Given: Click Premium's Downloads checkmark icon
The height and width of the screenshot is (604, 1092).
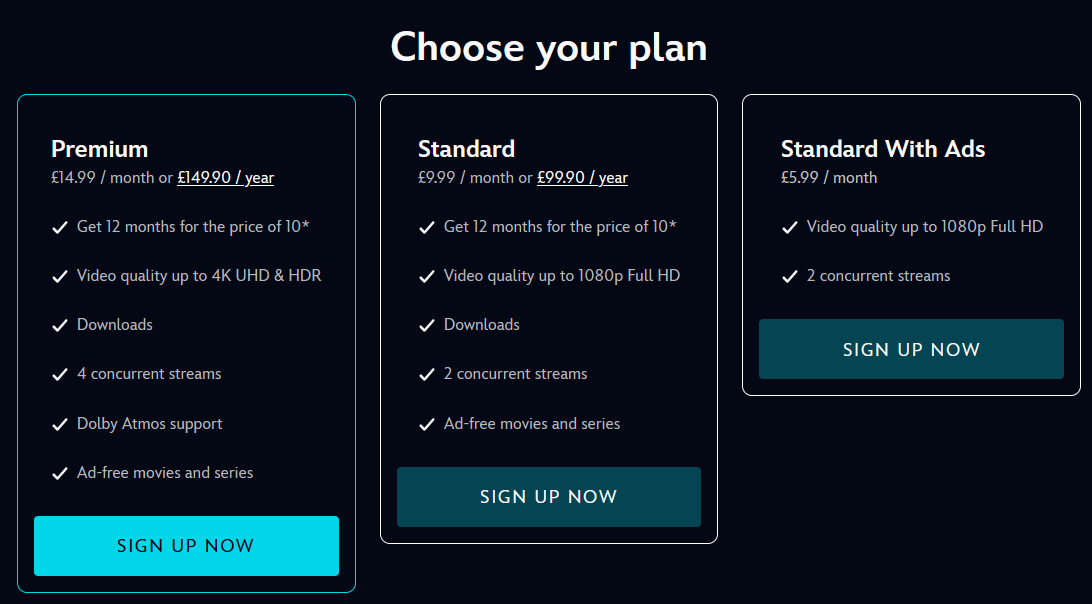Looking at the screenshot, I should click(x=59, y=325).
